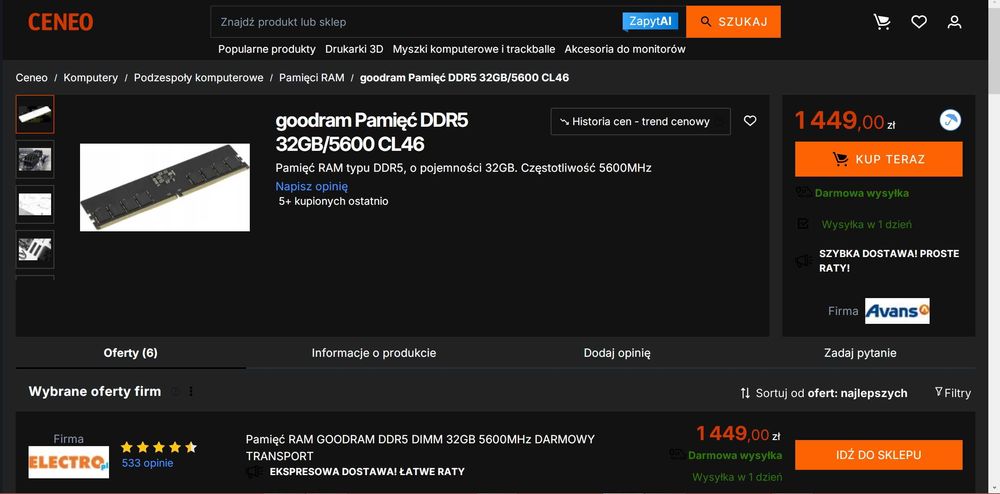
Task: Open Popularne produkty link
Action: point(267,49)
